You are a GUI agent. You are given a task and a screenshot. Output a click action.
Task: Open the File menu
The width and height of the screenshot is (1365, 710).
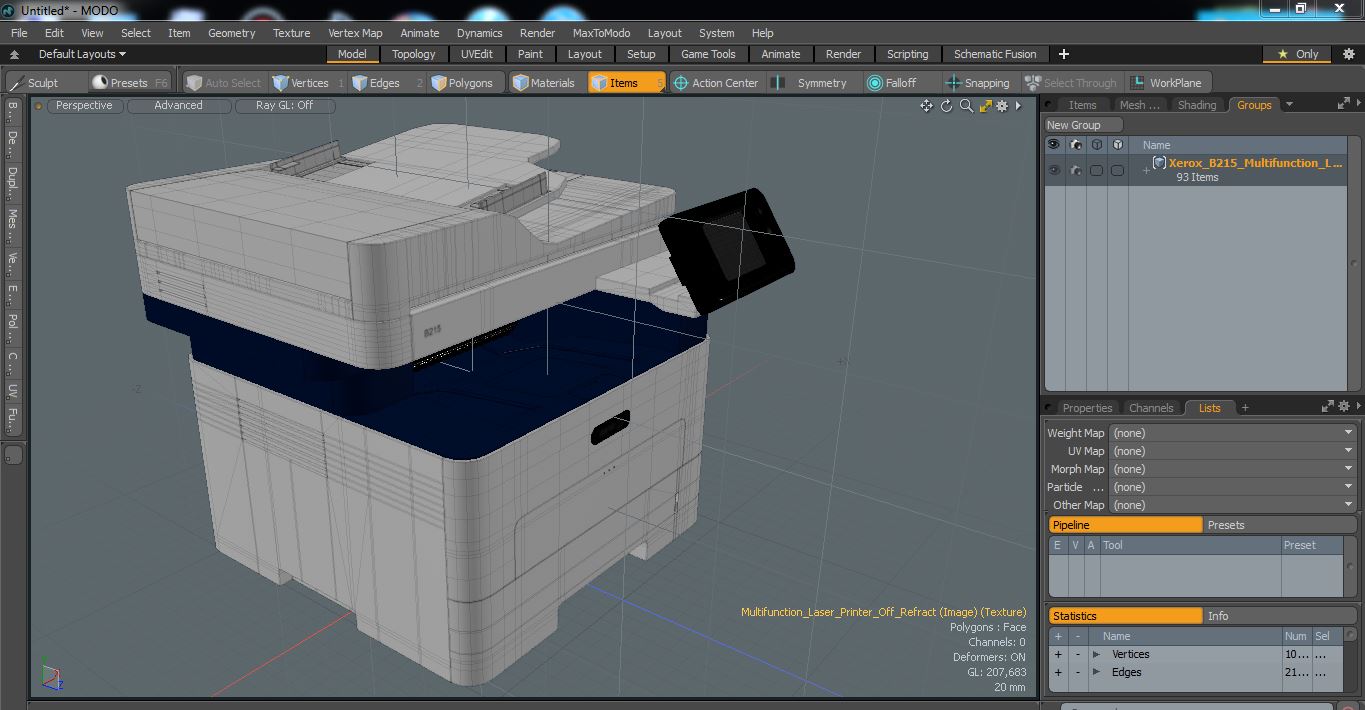[19, 33]
